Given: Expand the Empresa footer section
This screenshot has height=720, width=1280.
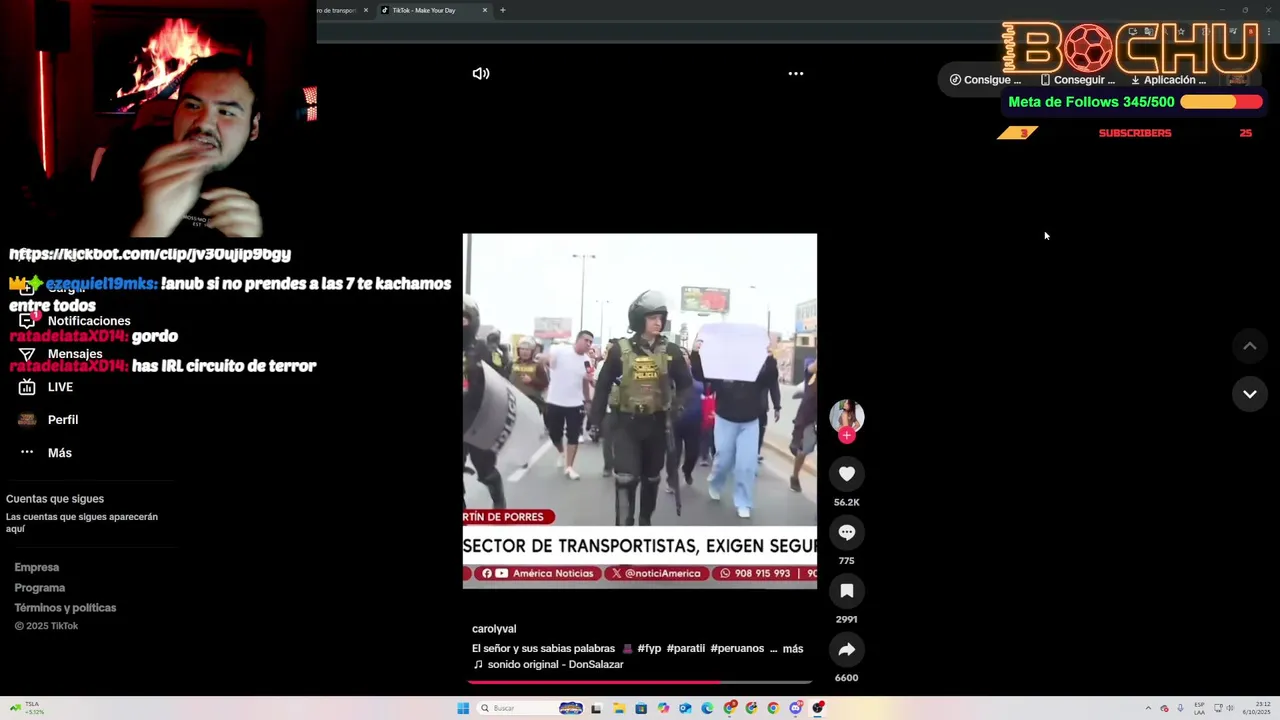Looking at the screenshot, I should click(x=37, y=567).
